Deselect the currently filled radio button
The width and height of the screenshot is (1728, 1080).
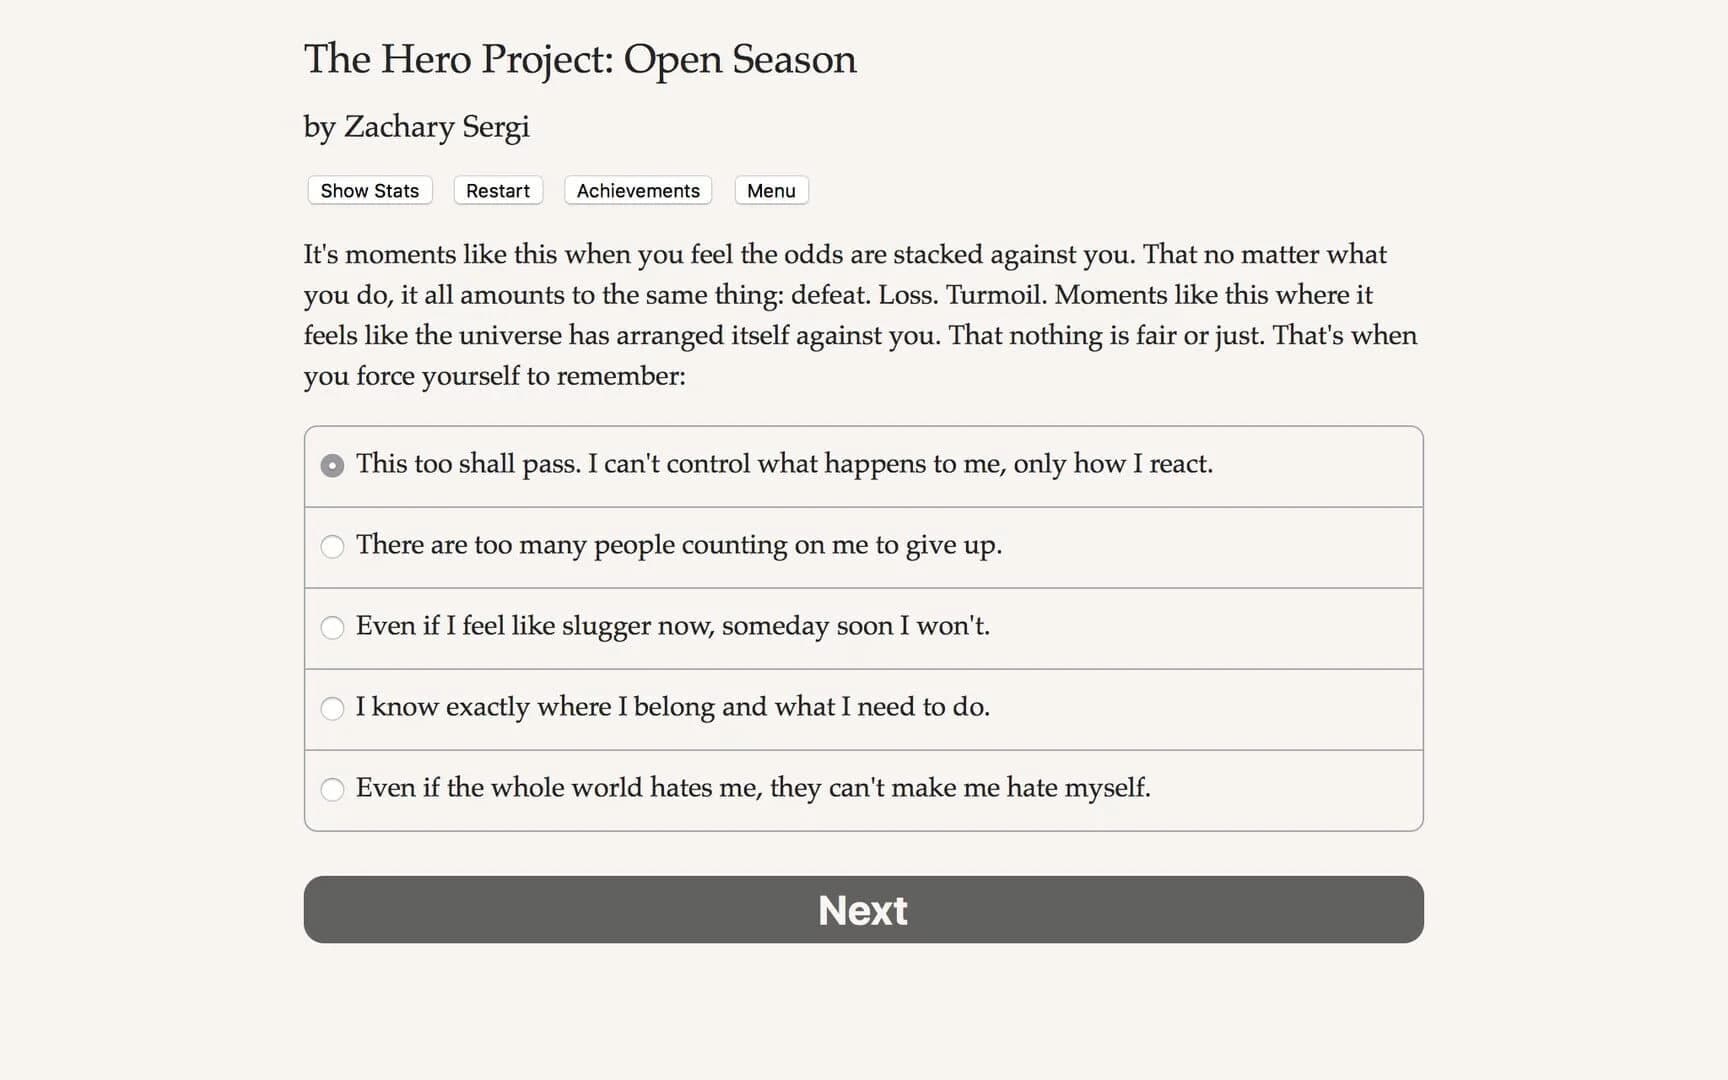(x=332, y=465)
